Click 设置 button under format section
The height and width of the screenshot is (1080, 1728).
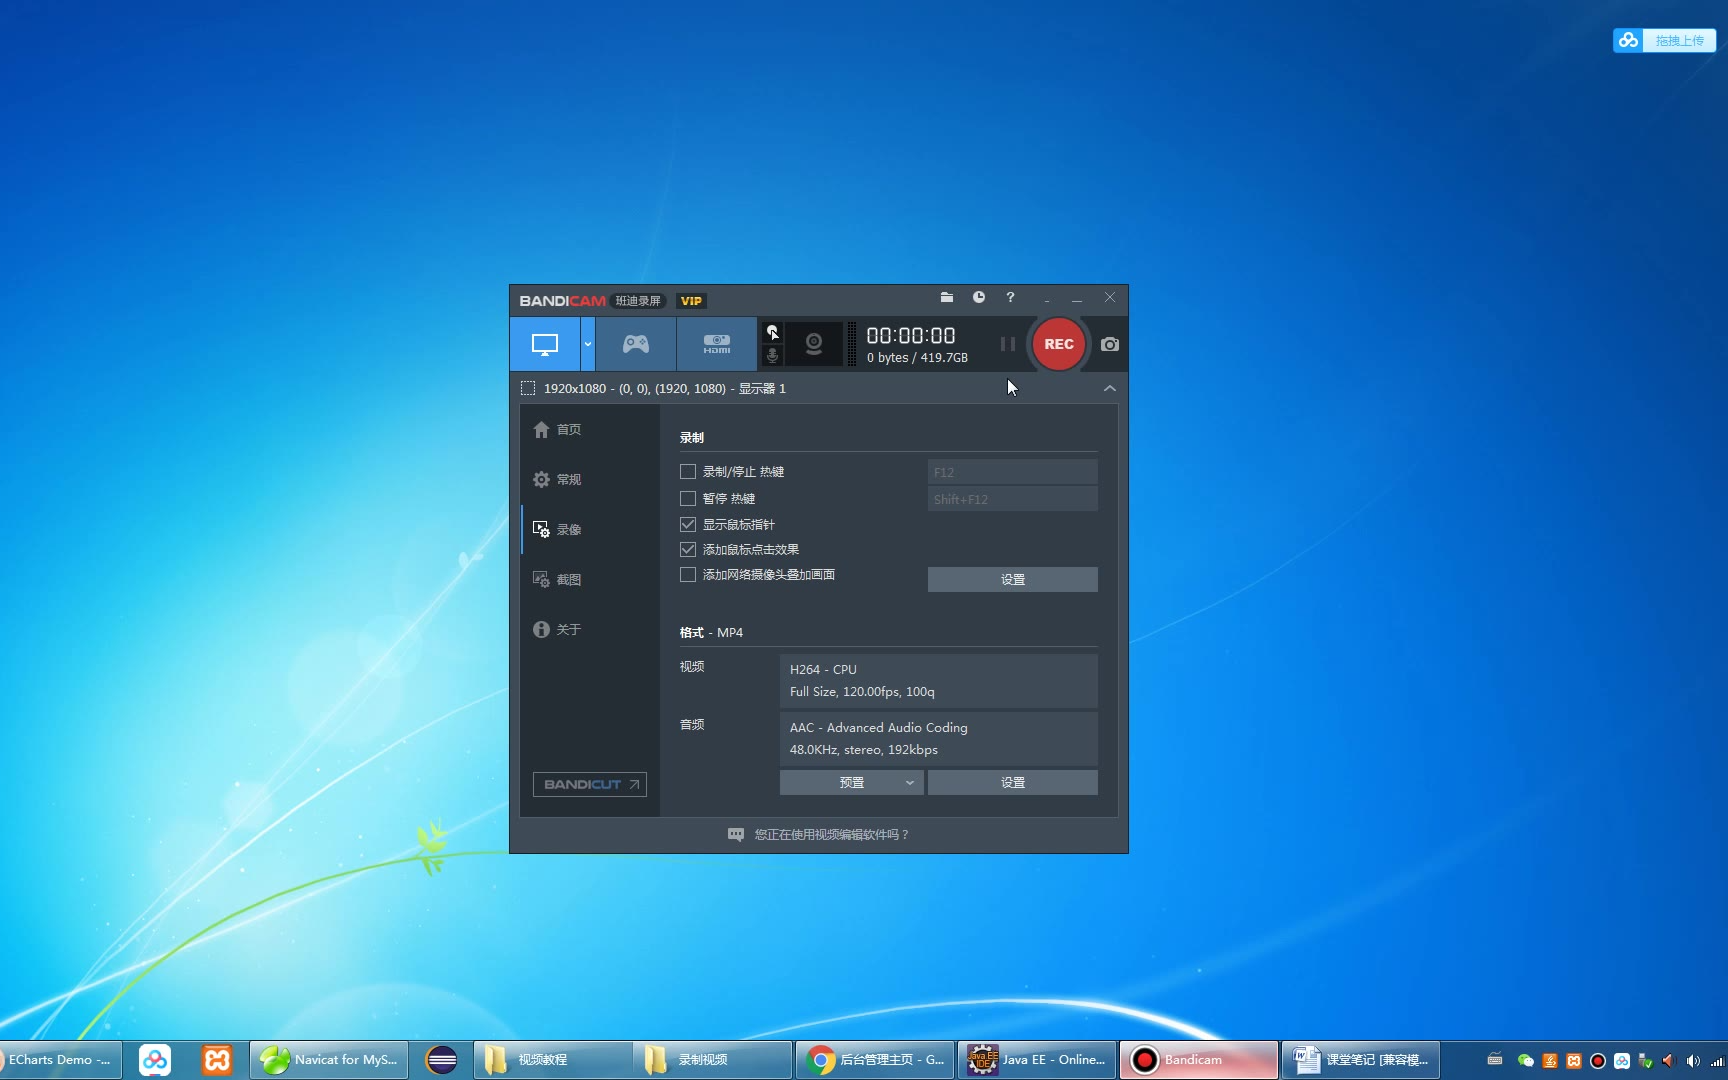[1012, 782]
